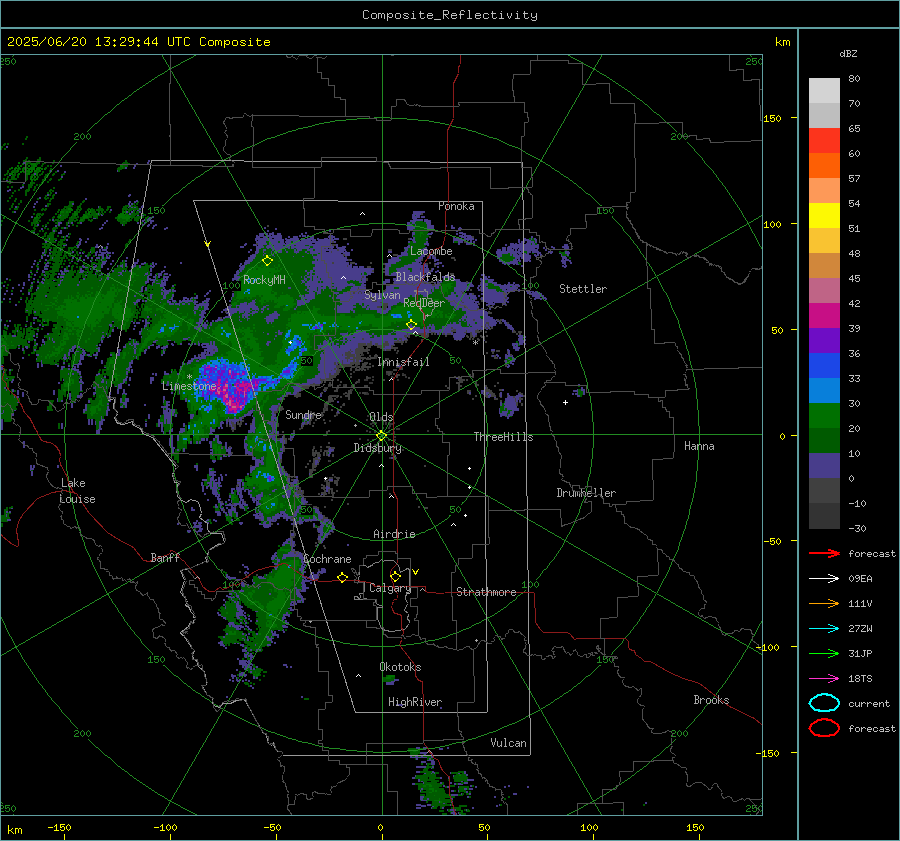
Task: Click the Drumheller town label
Action: coord(586,493)
